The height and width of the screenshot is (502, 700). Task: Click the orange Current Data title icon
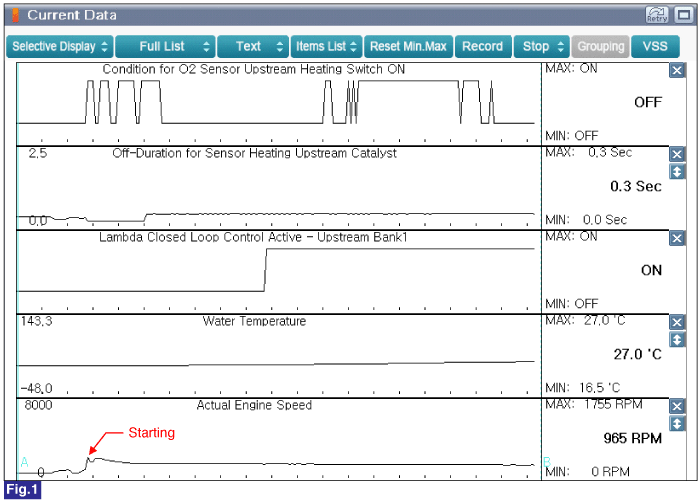(x=15, y=15)
